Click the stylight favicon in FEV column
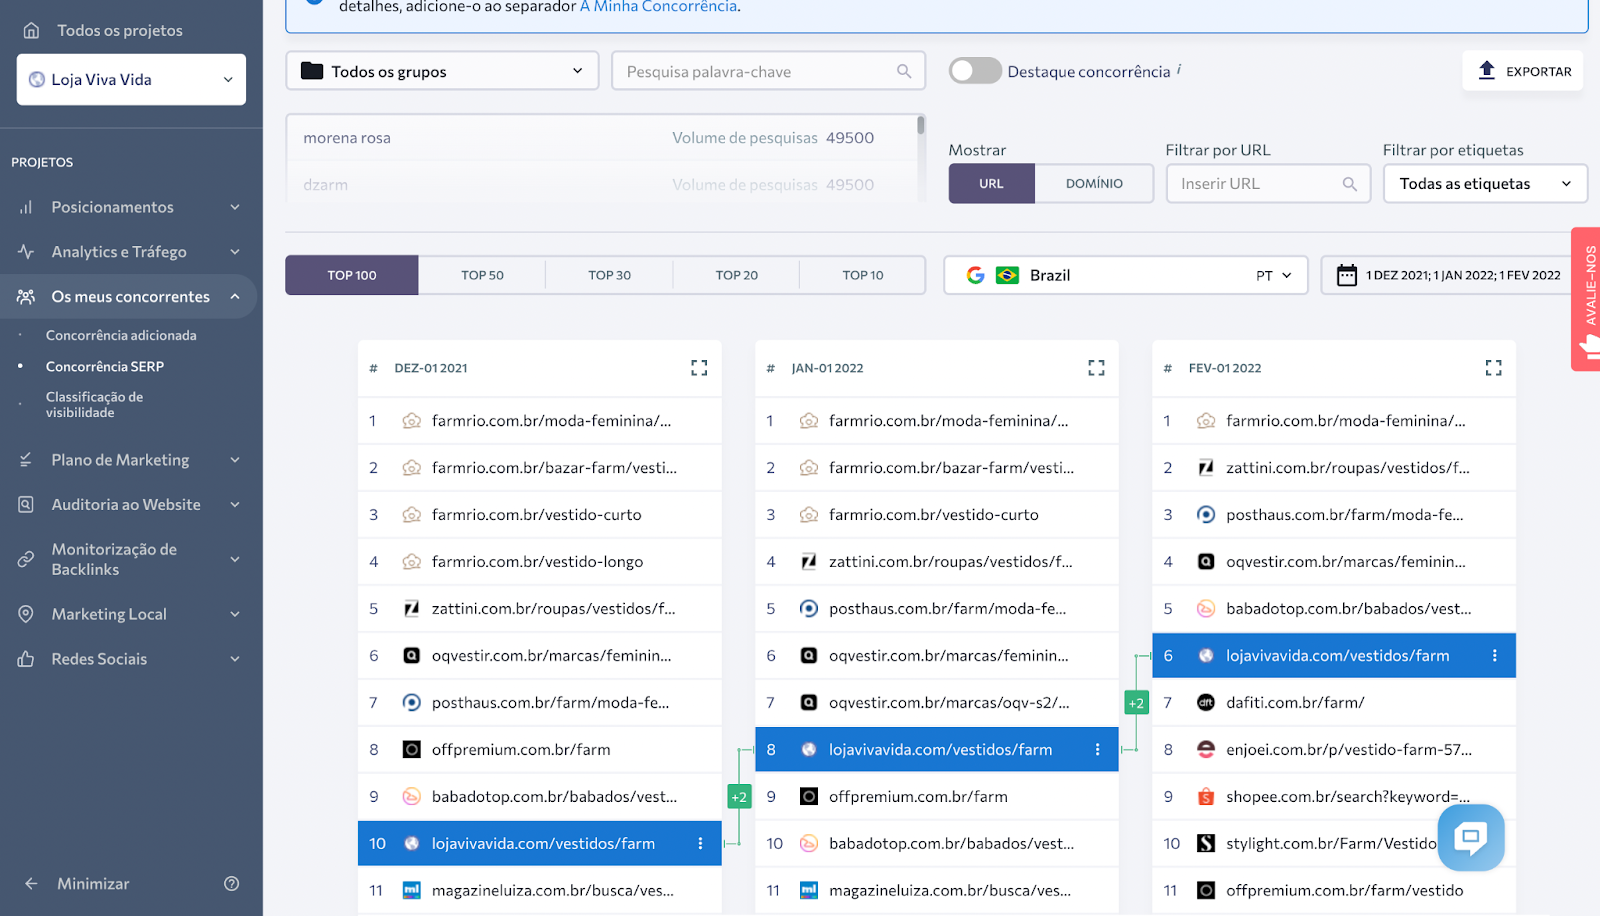This screenshot has height=916, width=1600. click(1206, 844)
